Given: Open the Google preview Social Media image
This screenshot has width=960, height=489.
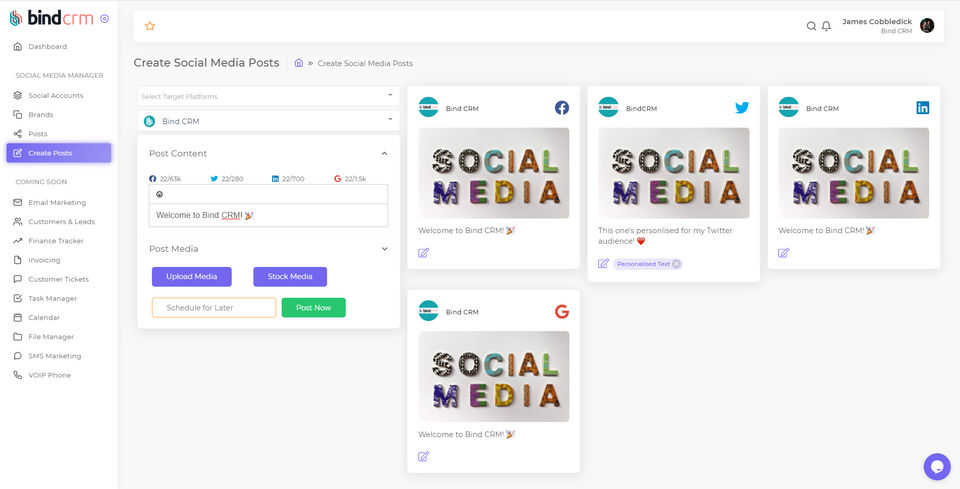Looking at the screenshot, I should pyautogui.click(x=493, y=376).
